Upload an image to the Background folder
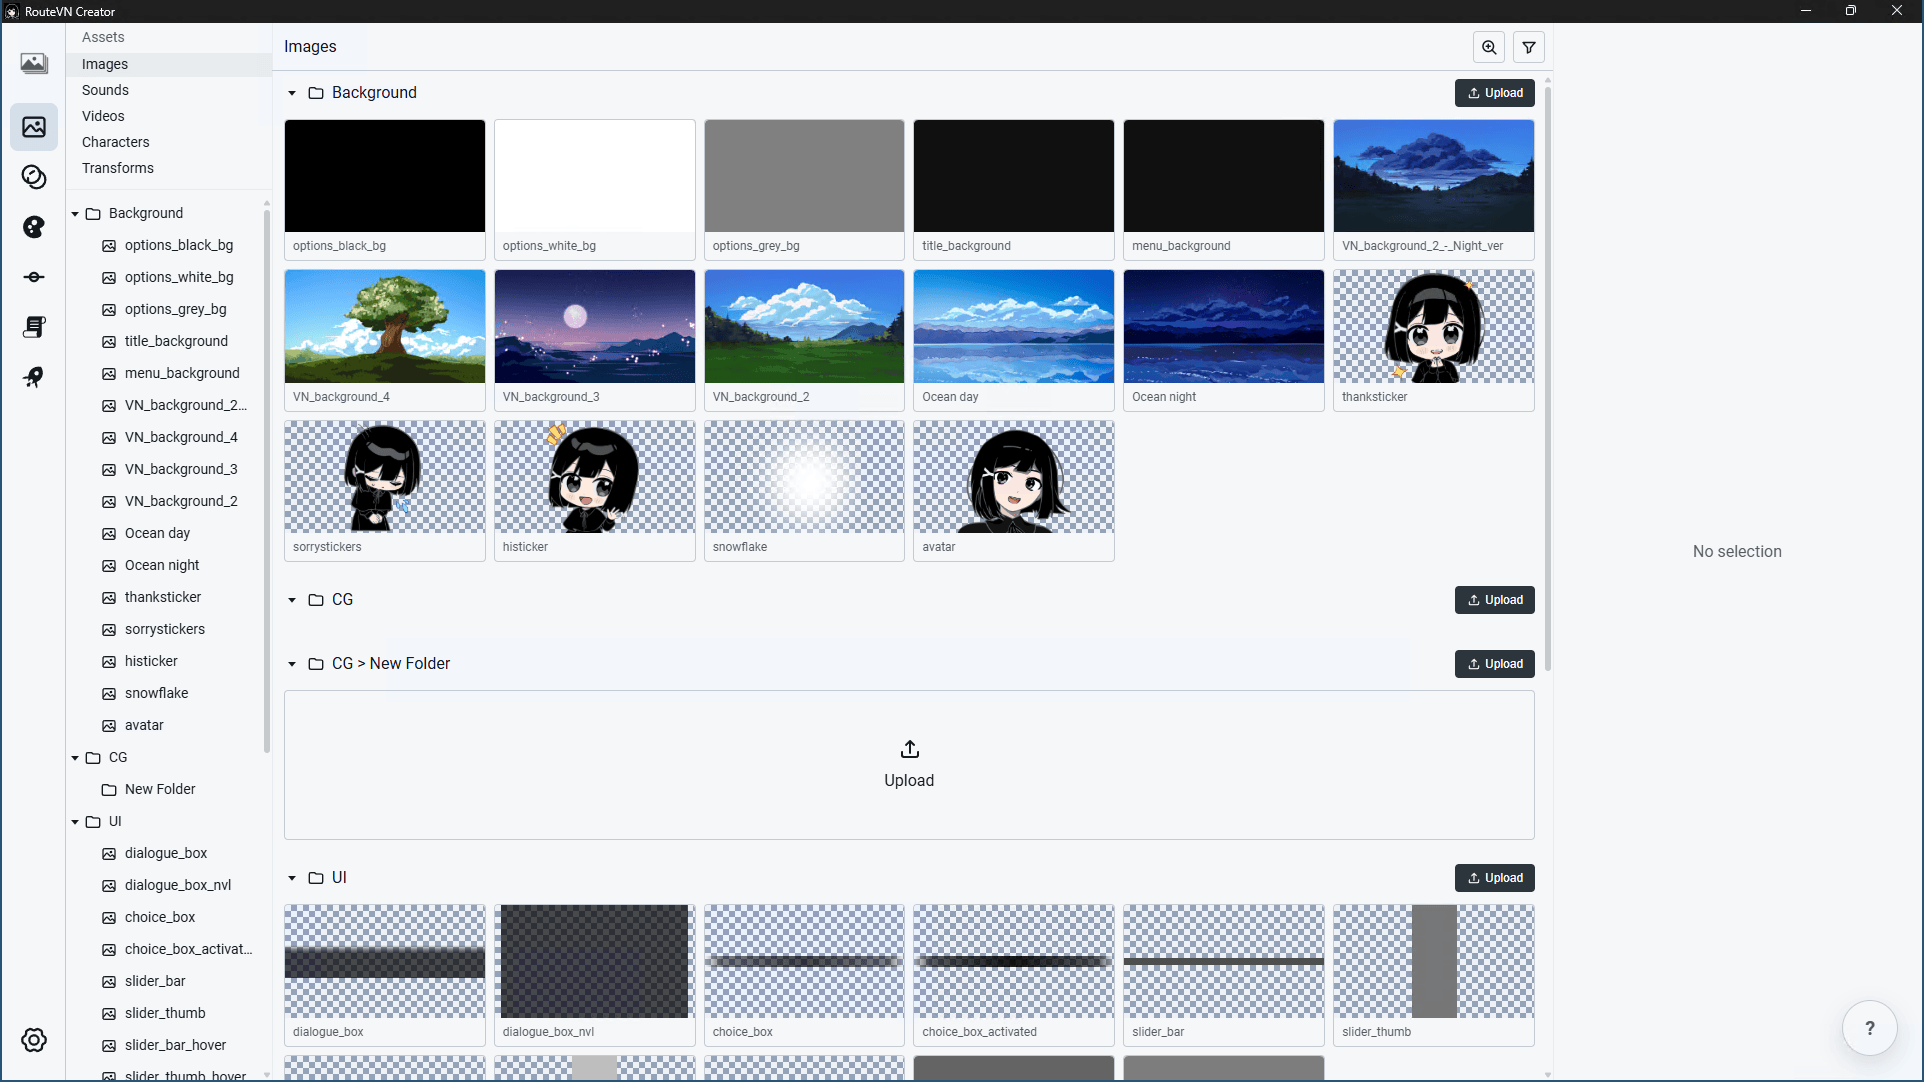 point(1494,93)
